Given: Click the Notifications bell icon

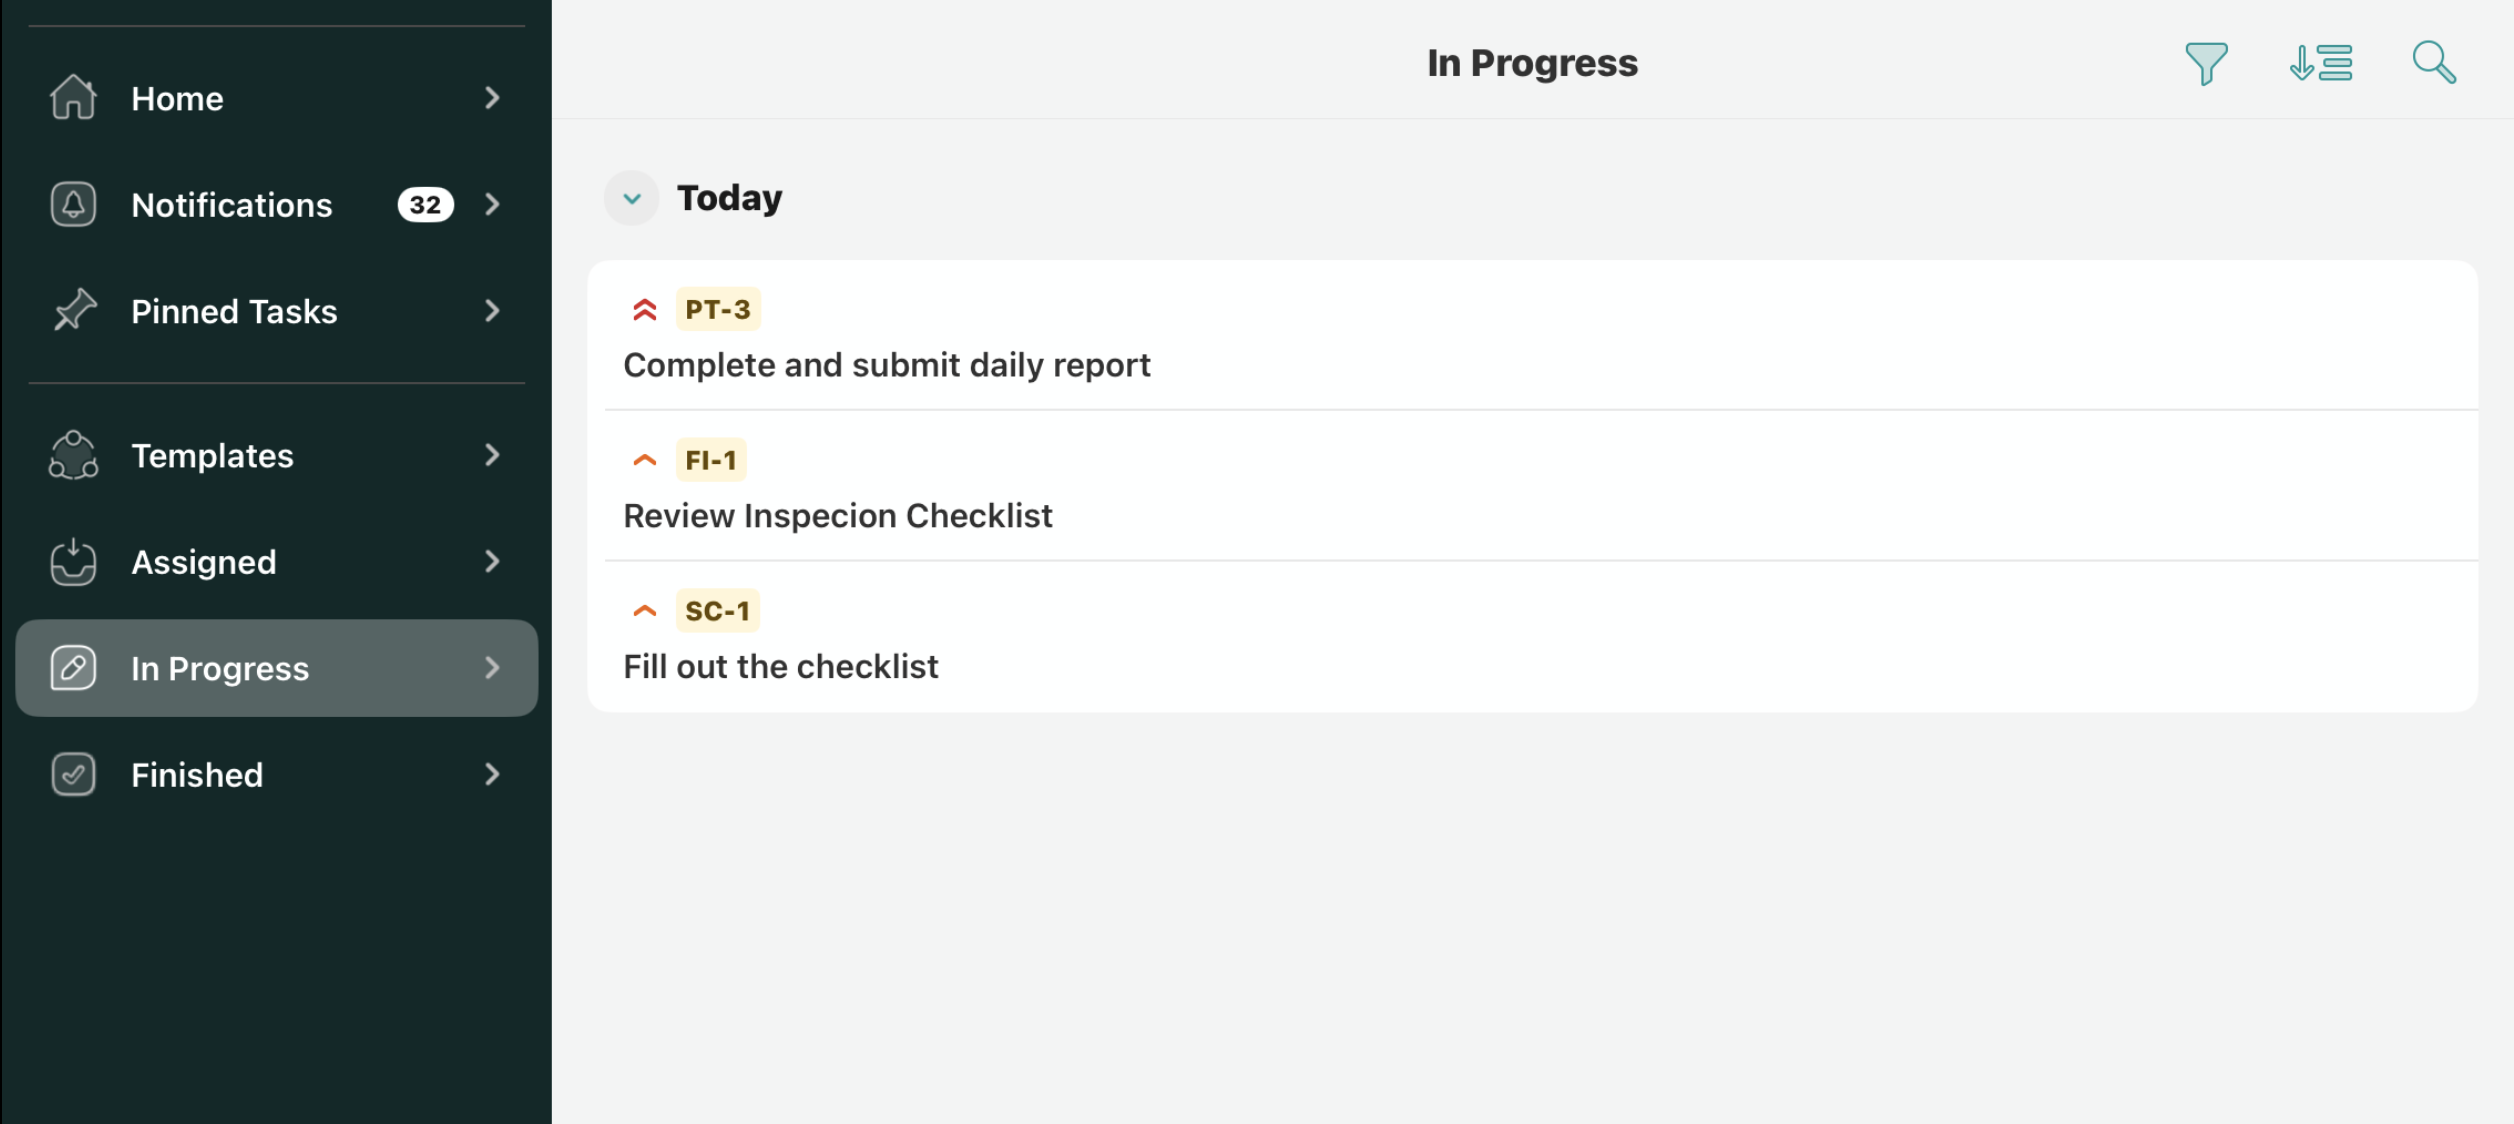Looking at the screenshot, I should click(x=73, y=204).
